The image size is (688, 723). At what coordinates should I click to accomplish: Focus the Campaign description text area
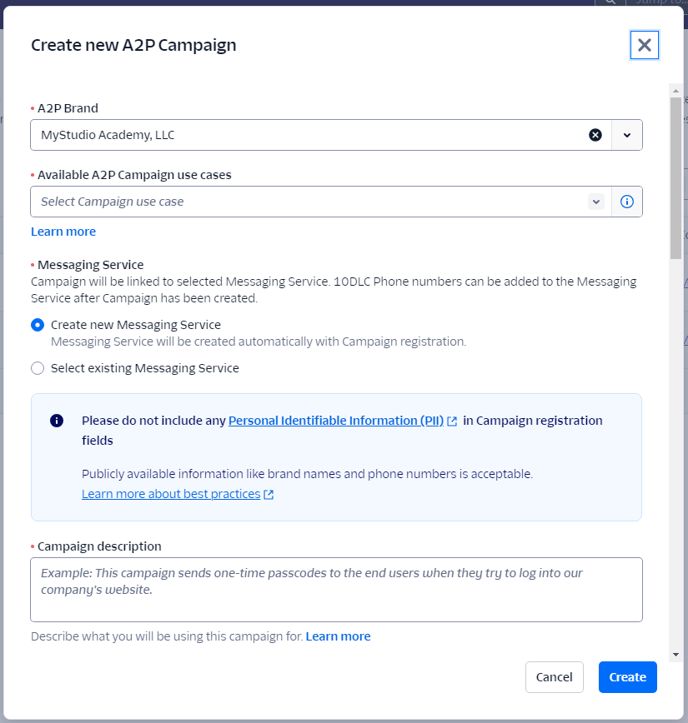pos(336,589)
